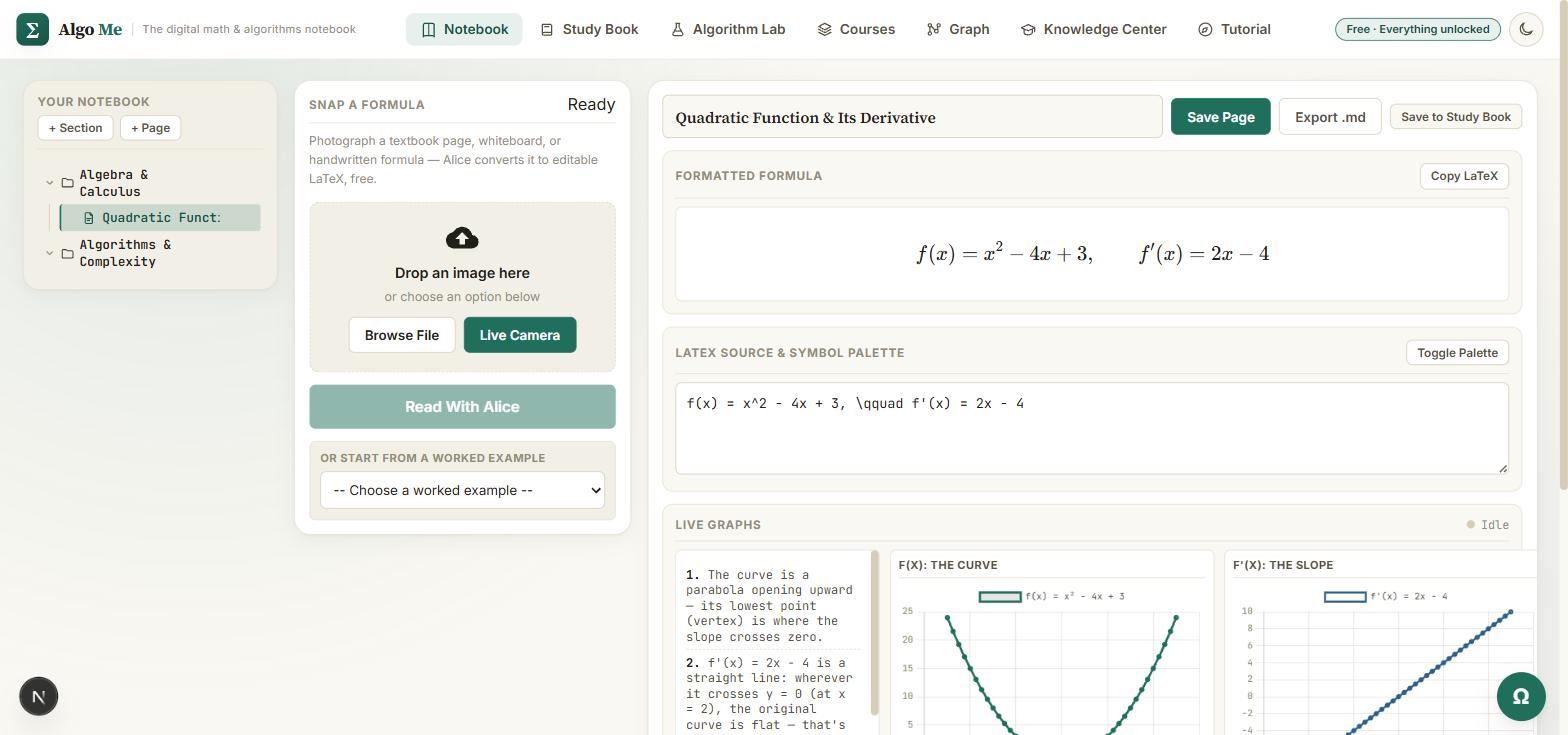Open the Tutorial tab
The height and width of the screenshot is (735, 1568).
(x=1234, y=29)
